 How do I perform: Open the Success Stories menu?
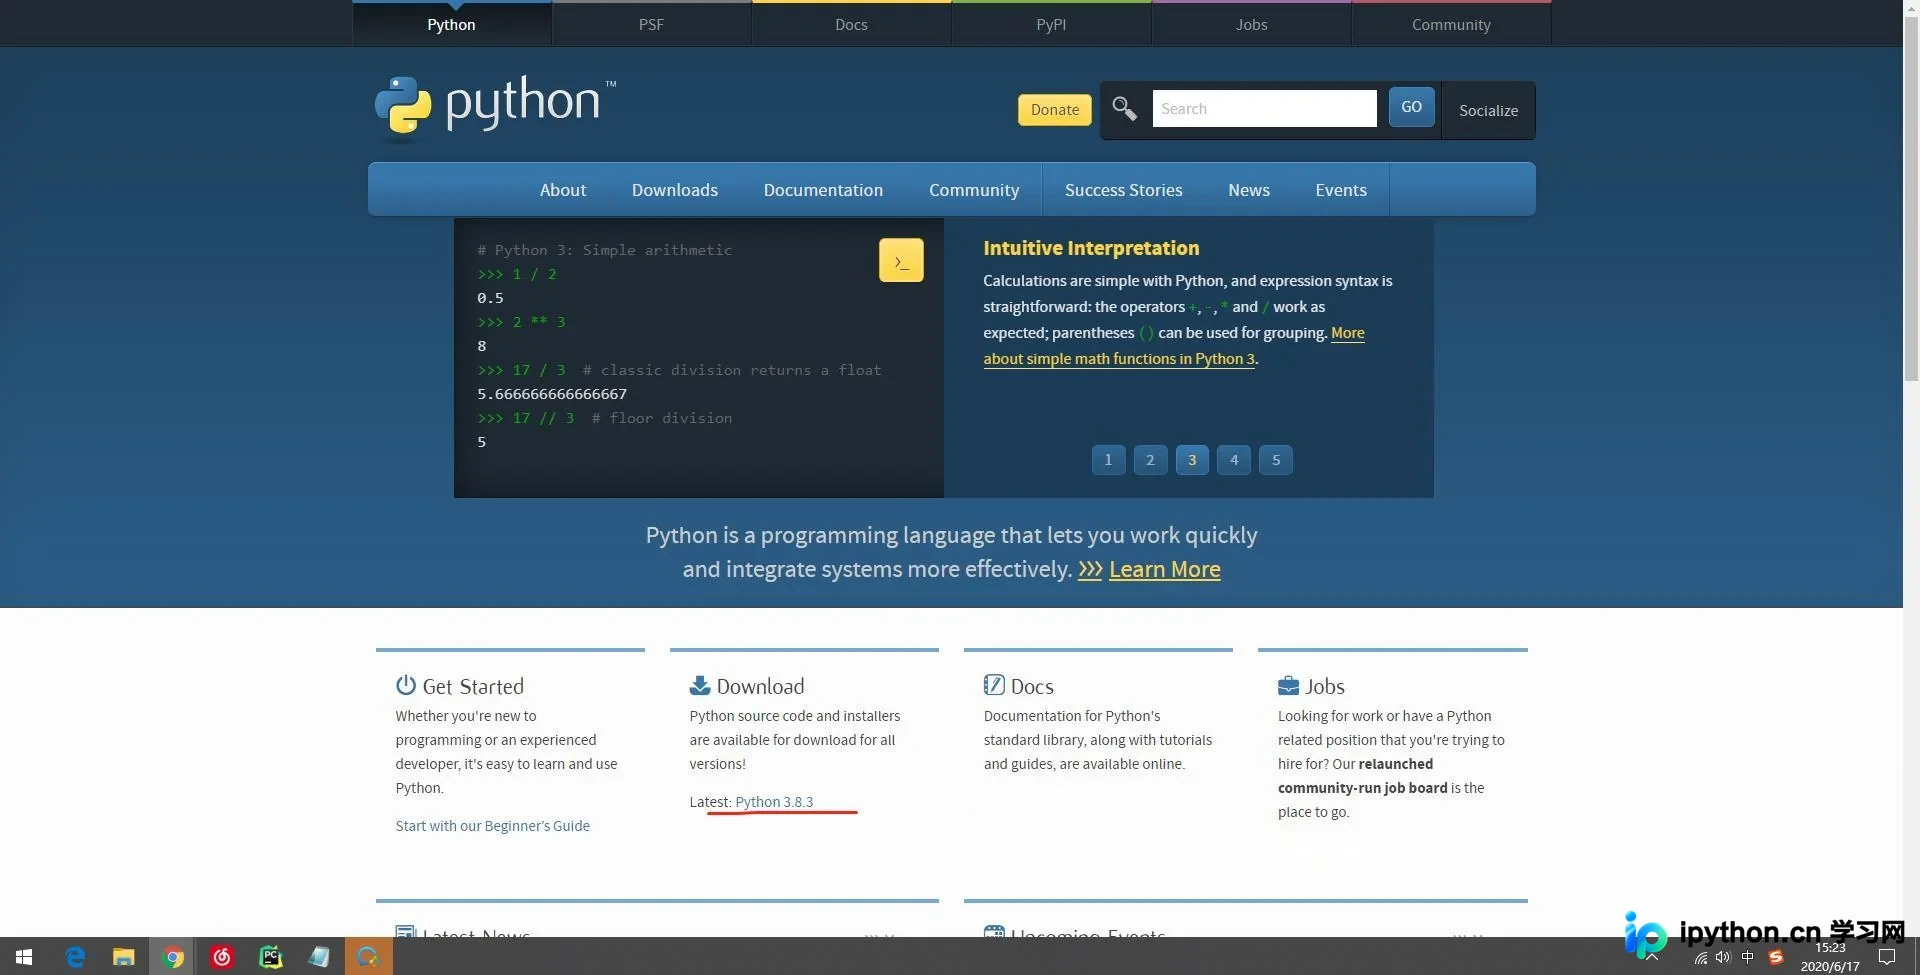click(x=1124, y=190)
